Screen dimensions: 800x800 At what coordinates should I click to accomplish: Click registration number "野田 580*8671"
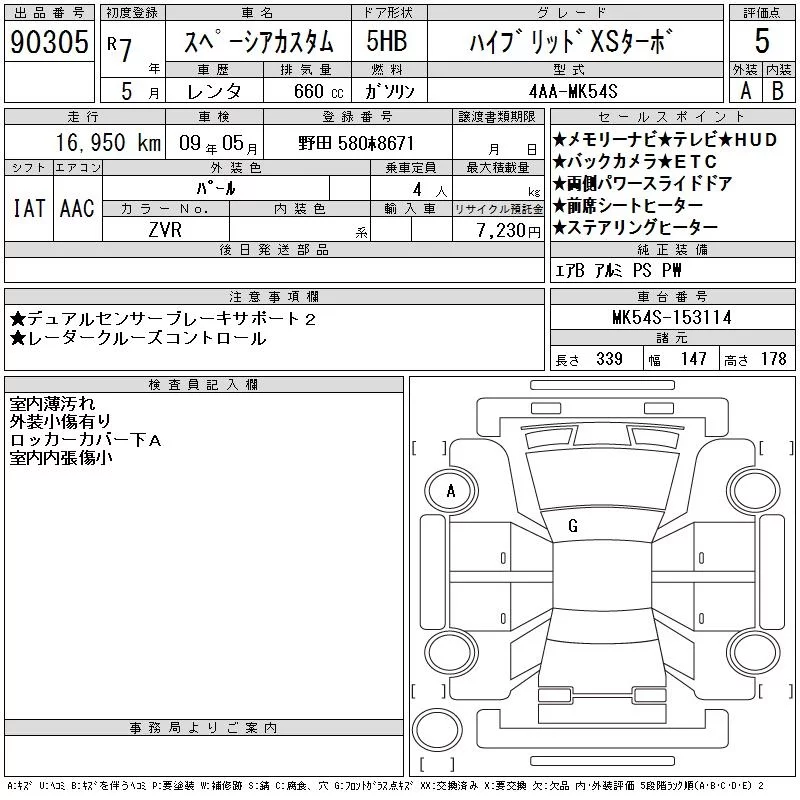tap(356, 143)
